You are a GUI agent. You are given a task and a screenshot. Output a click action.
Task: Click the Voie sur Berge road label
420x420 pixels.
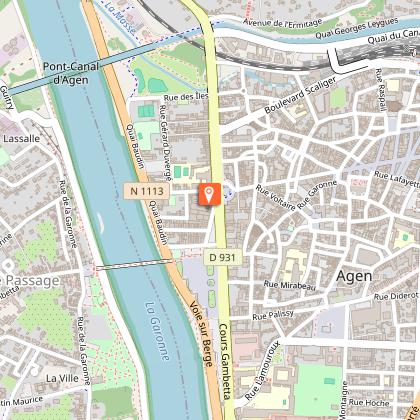201,334
